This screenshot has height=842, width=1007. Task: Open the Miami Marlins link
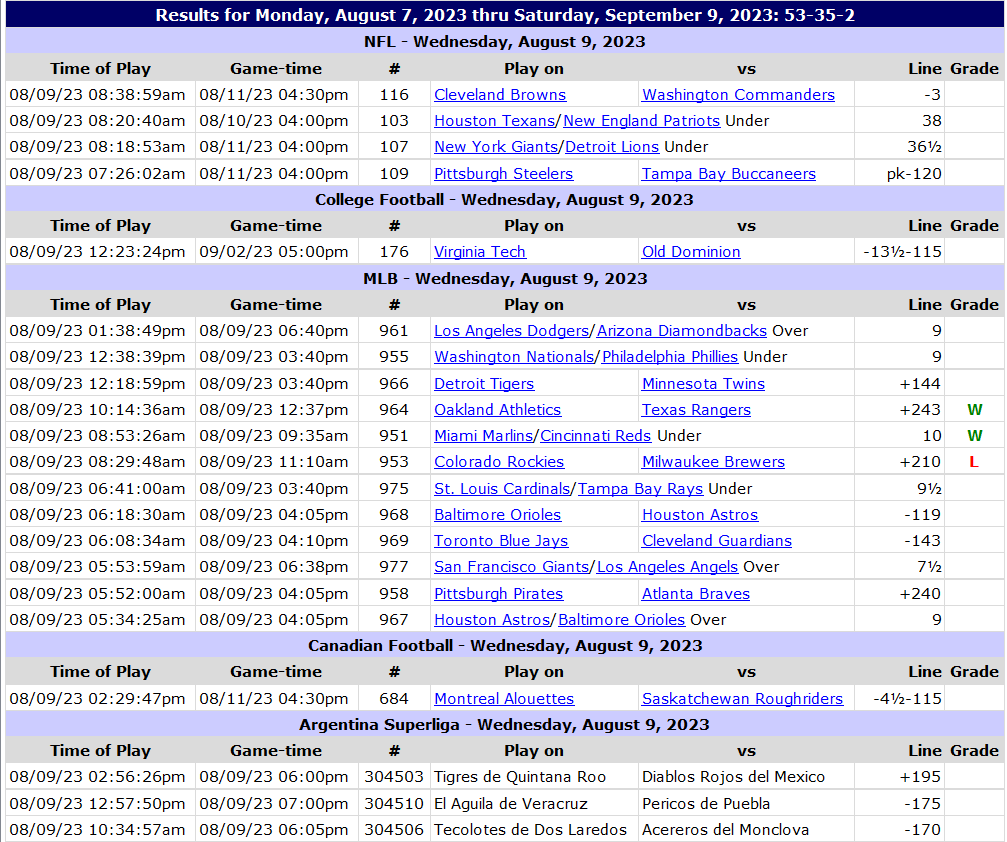484,436
